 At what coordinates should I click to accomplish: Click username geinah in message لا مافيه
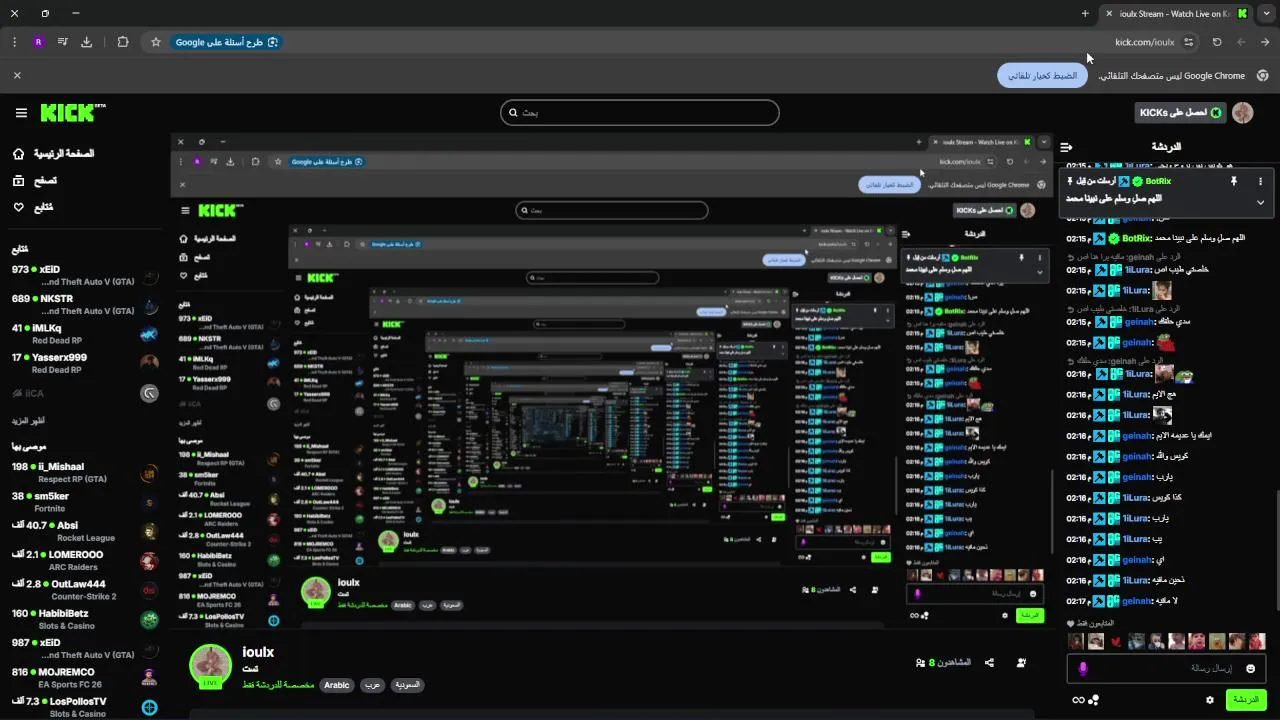point(1137,601)
